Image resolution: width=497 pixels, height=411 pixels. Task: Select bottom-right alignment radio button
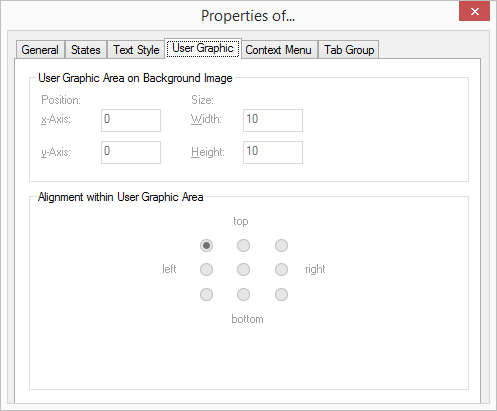tap(281, 295)
